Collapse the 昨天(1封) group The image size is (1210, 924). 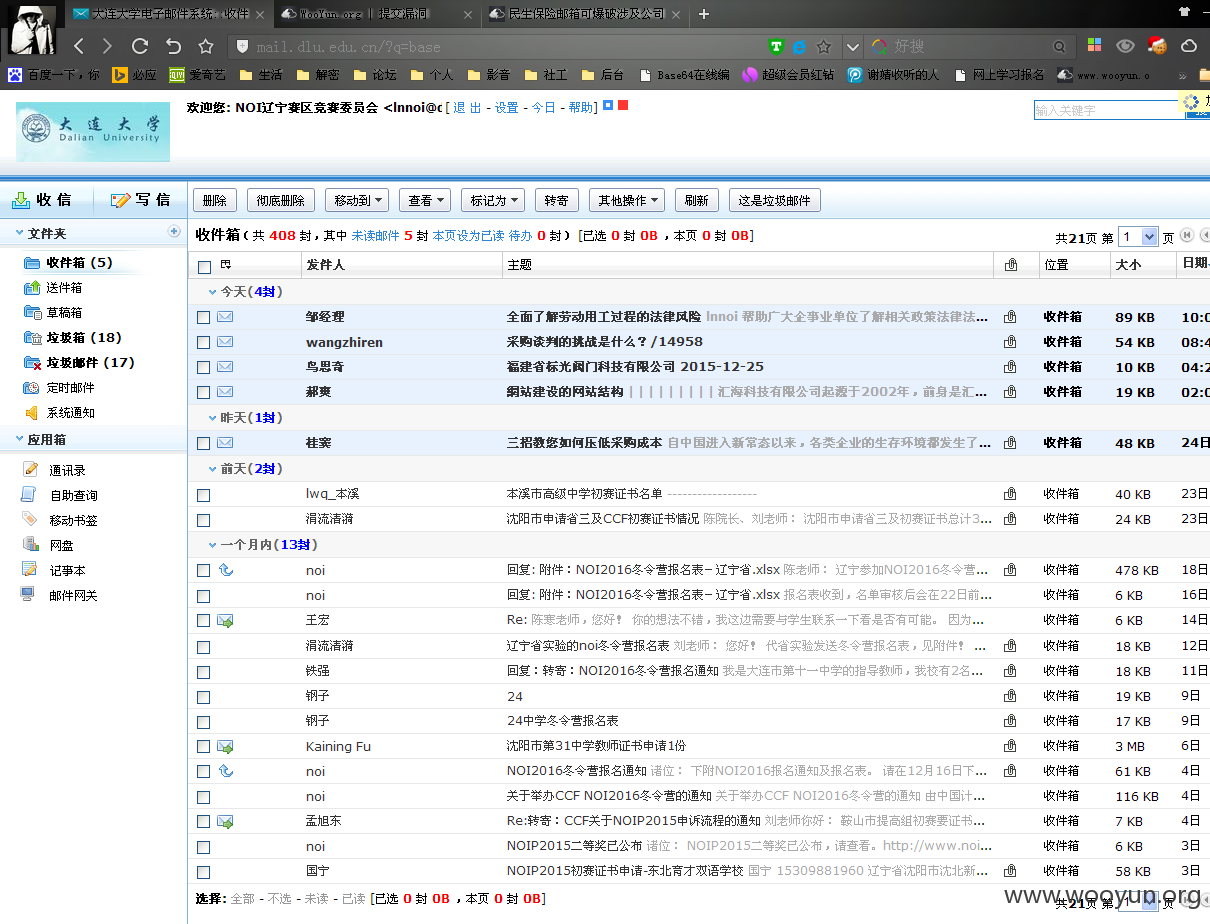coord(212,417)
